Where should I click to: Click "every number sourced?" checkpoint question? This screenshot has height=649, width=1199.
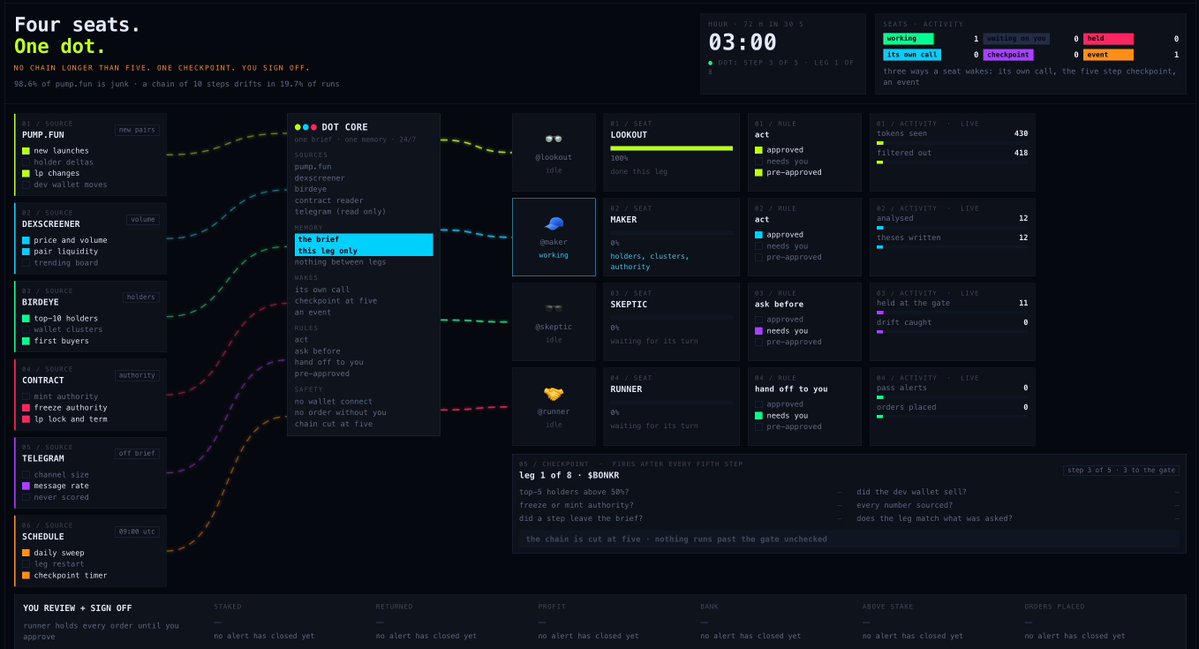905,505
